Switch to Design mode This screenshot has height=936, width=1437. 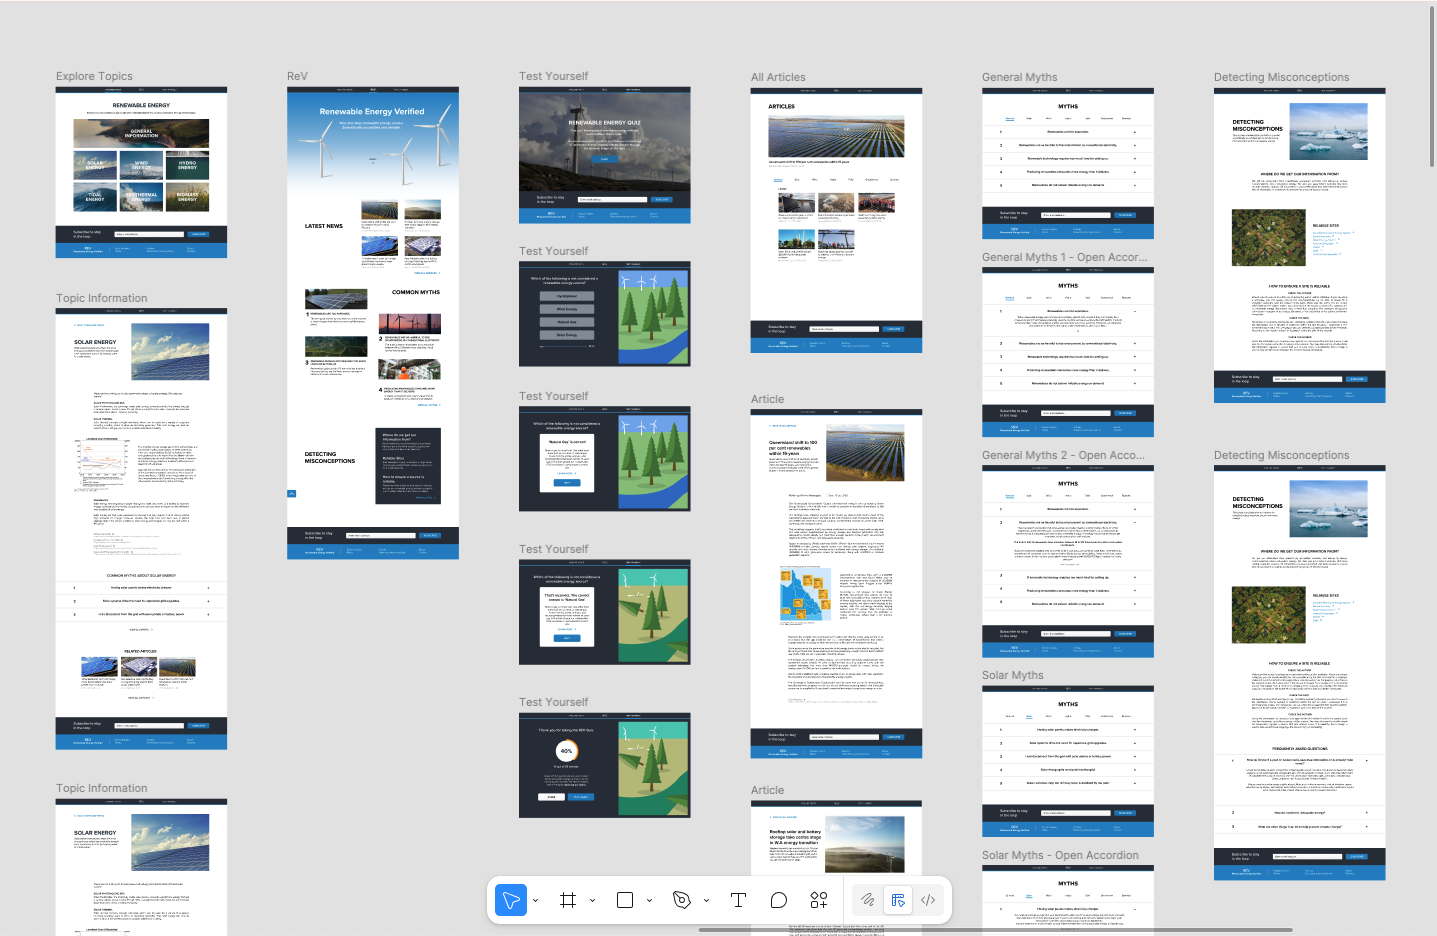(898, 900)
